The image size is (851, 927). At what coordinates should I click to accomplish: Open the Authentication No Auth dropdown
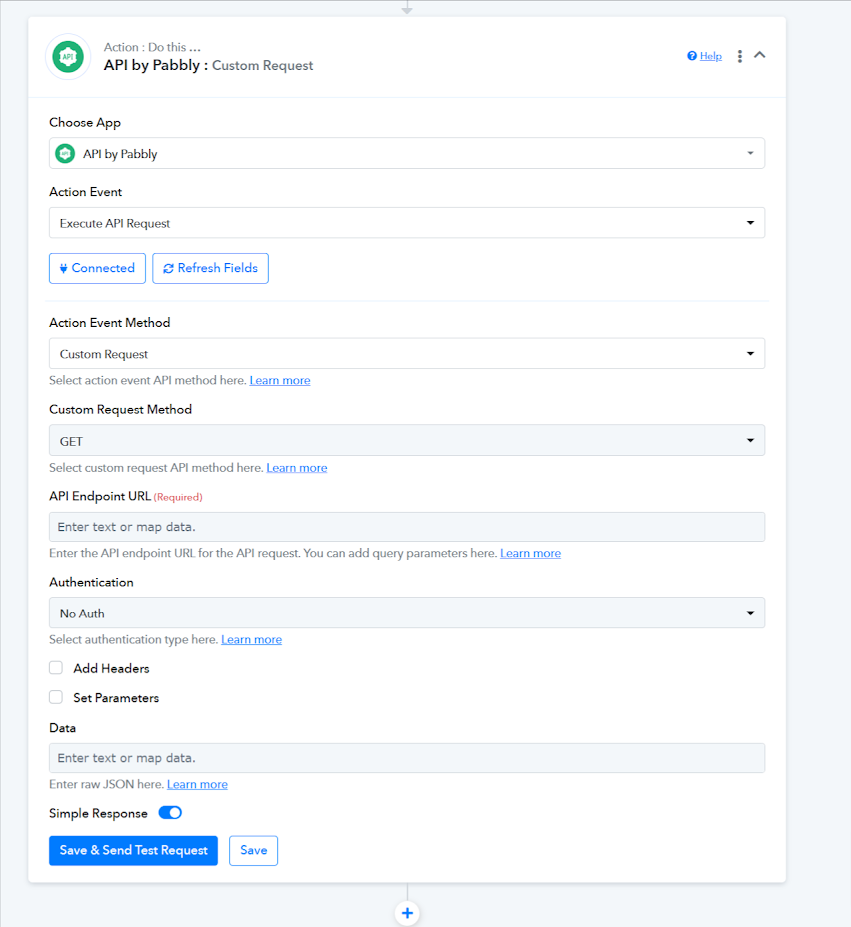click(407, 613)
